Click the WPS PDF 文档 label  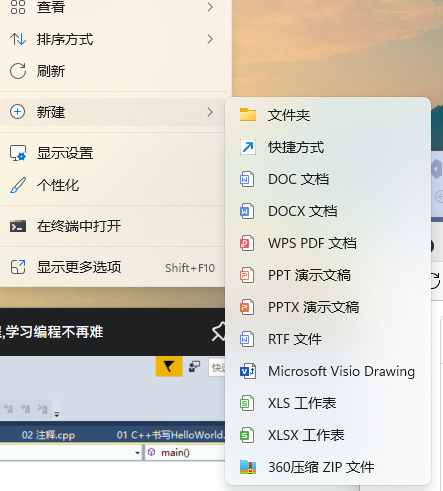tap(312, 243)
